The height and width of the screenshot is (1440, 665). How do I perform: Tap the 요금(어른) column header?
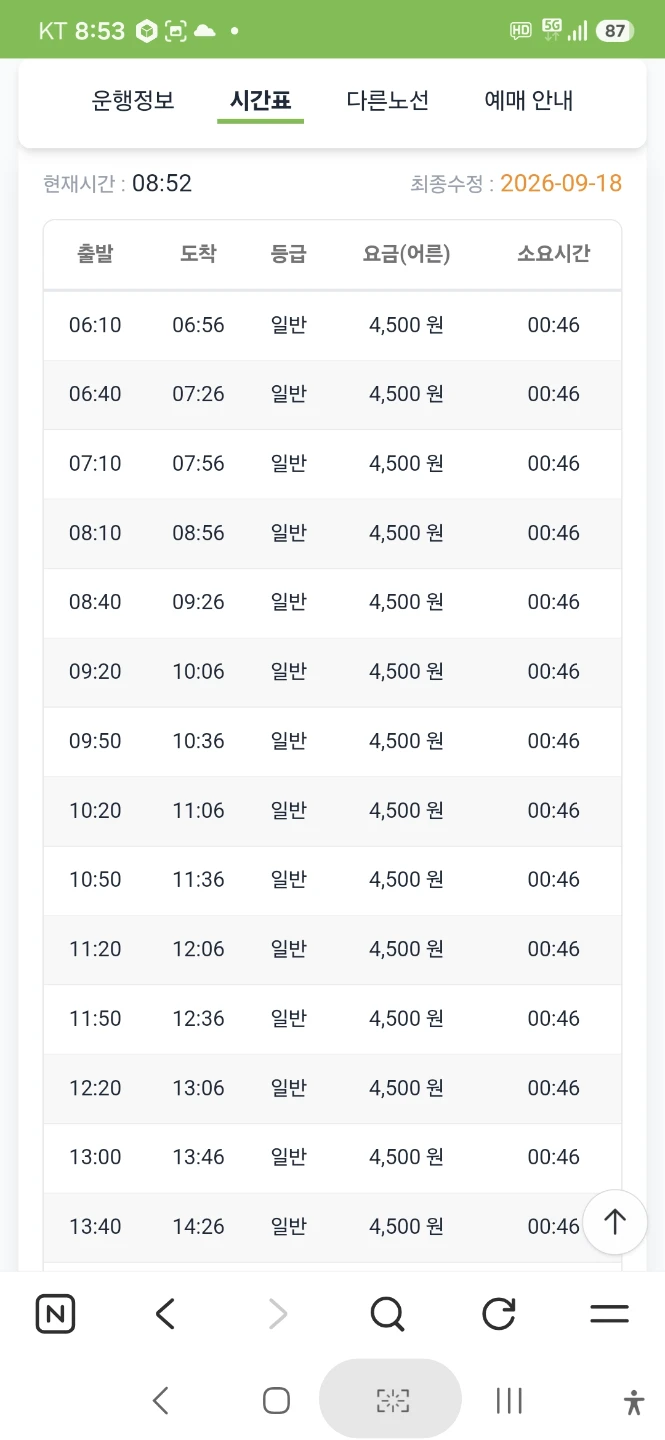406,254
